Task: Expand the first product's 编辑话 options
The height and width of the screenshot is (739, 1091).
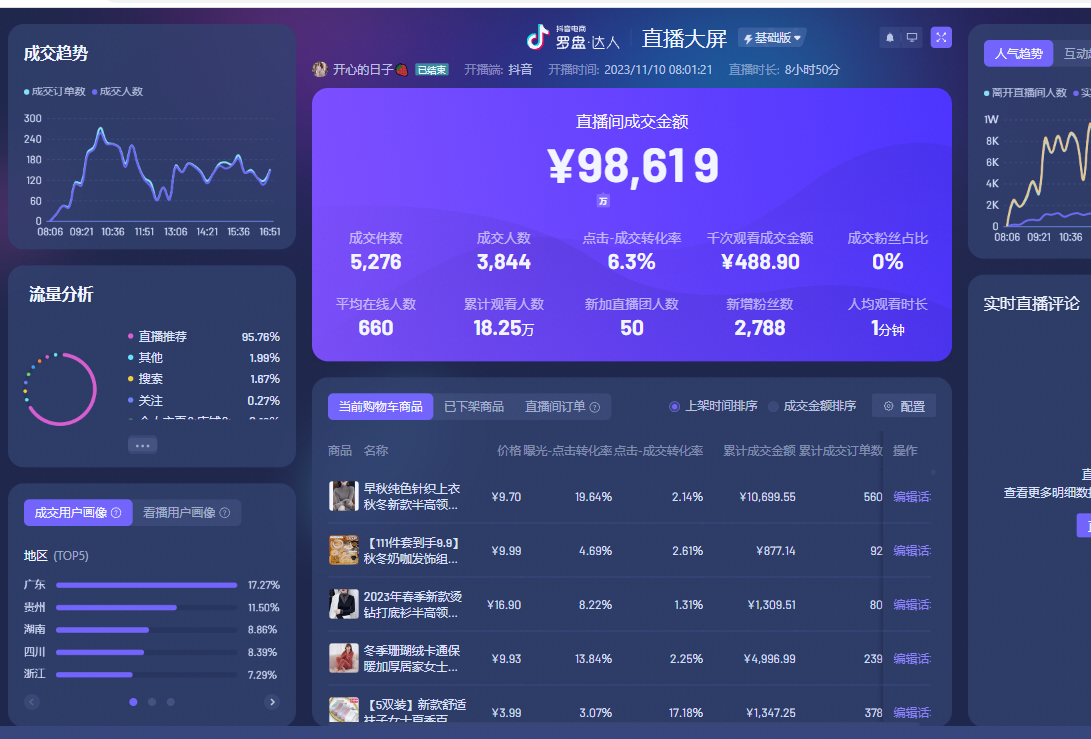Action: pos(911,496)
